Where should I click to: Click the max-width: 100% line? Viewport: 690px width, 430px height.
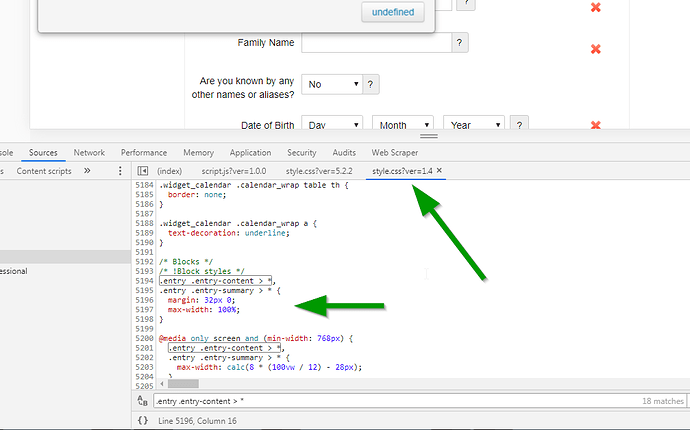[204, 310]
